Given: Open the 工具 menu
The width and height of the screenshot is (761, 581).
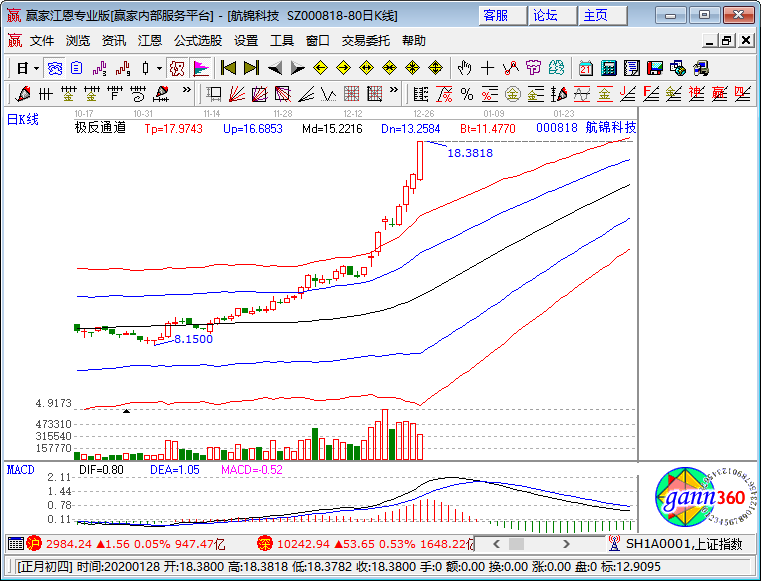Looking at the screenshot, I should coord(281,41).
